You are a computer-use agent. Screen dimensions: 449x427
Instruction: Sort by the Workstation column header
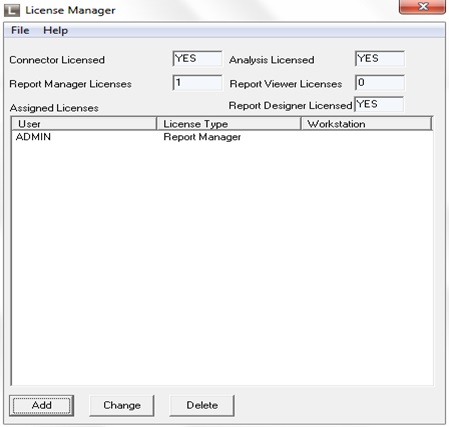tap(367, 124)
